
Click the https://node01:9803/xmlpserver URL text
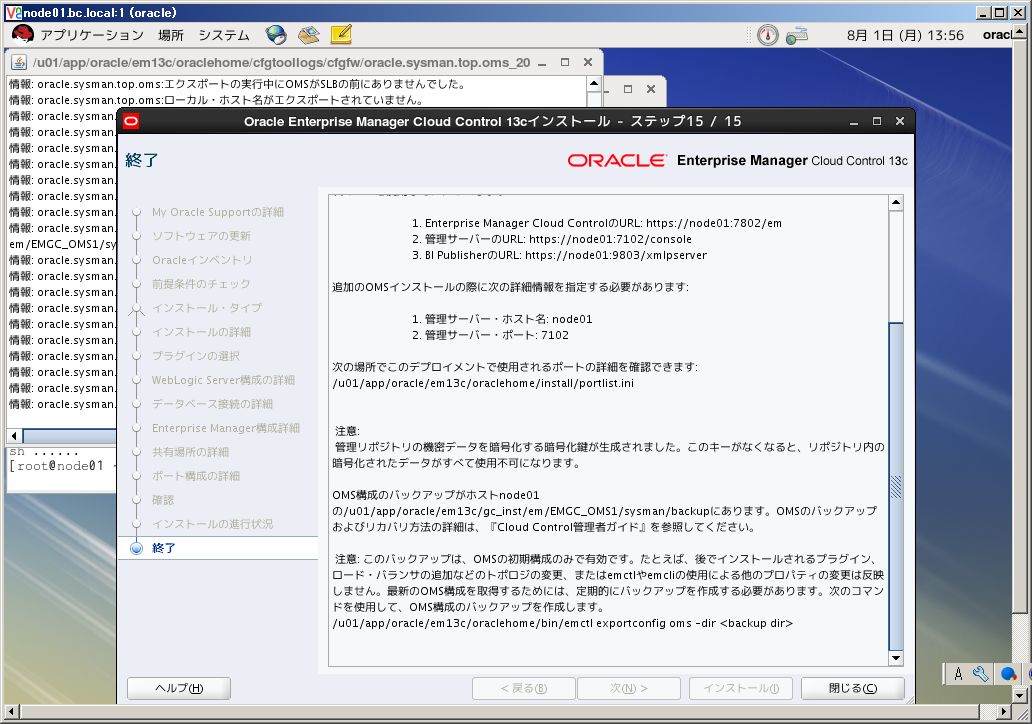point(615,255)
